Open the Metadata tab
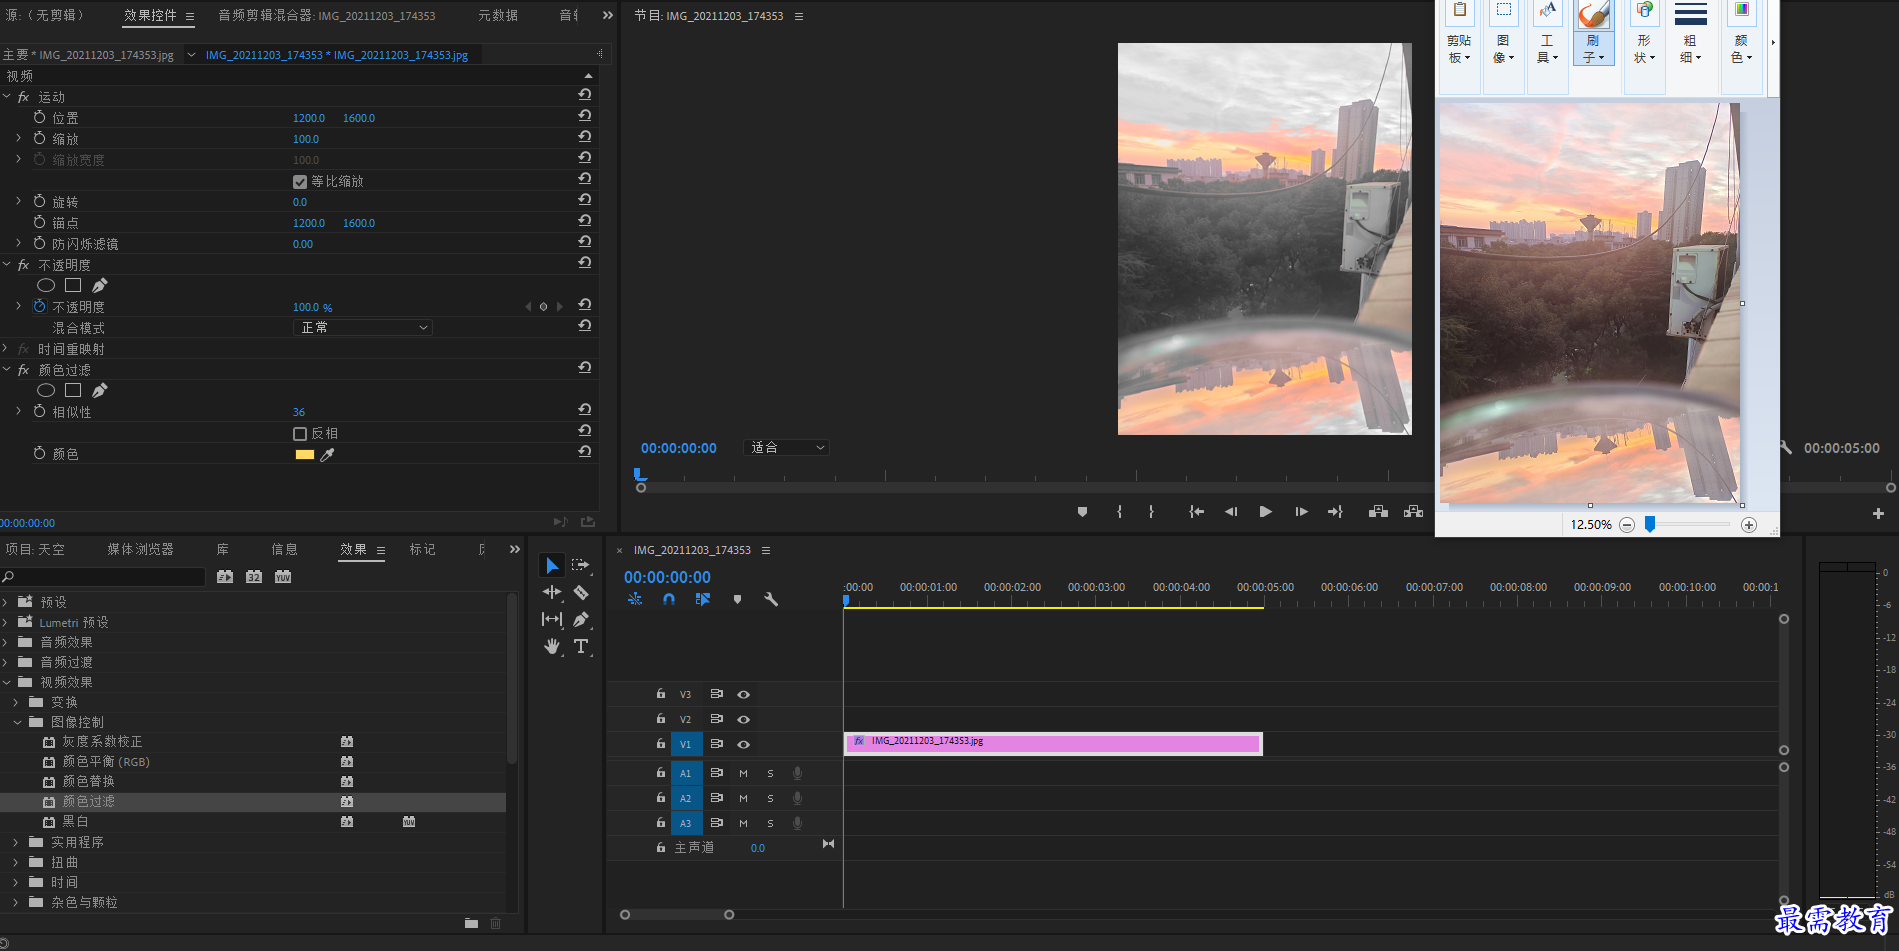 tap(498, 16)
